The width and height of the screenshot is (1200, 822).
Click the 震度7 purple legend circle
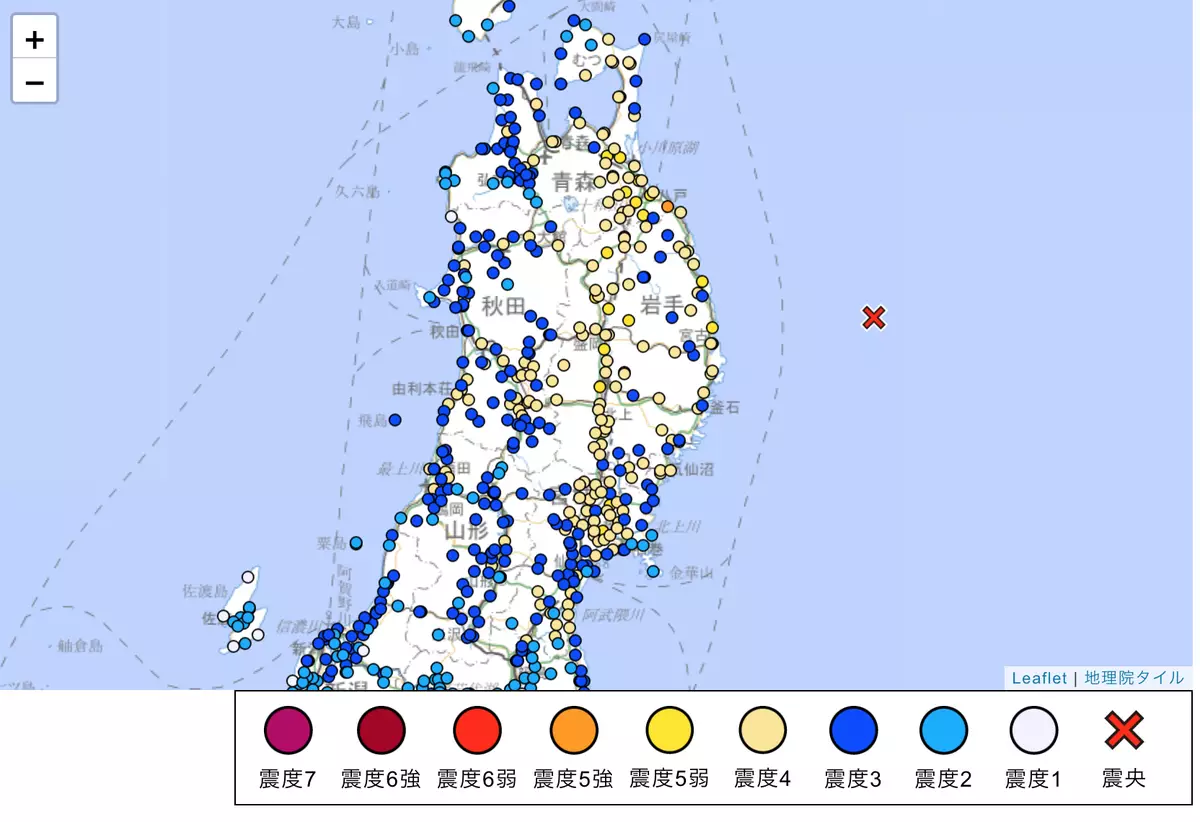click(288, 730)
